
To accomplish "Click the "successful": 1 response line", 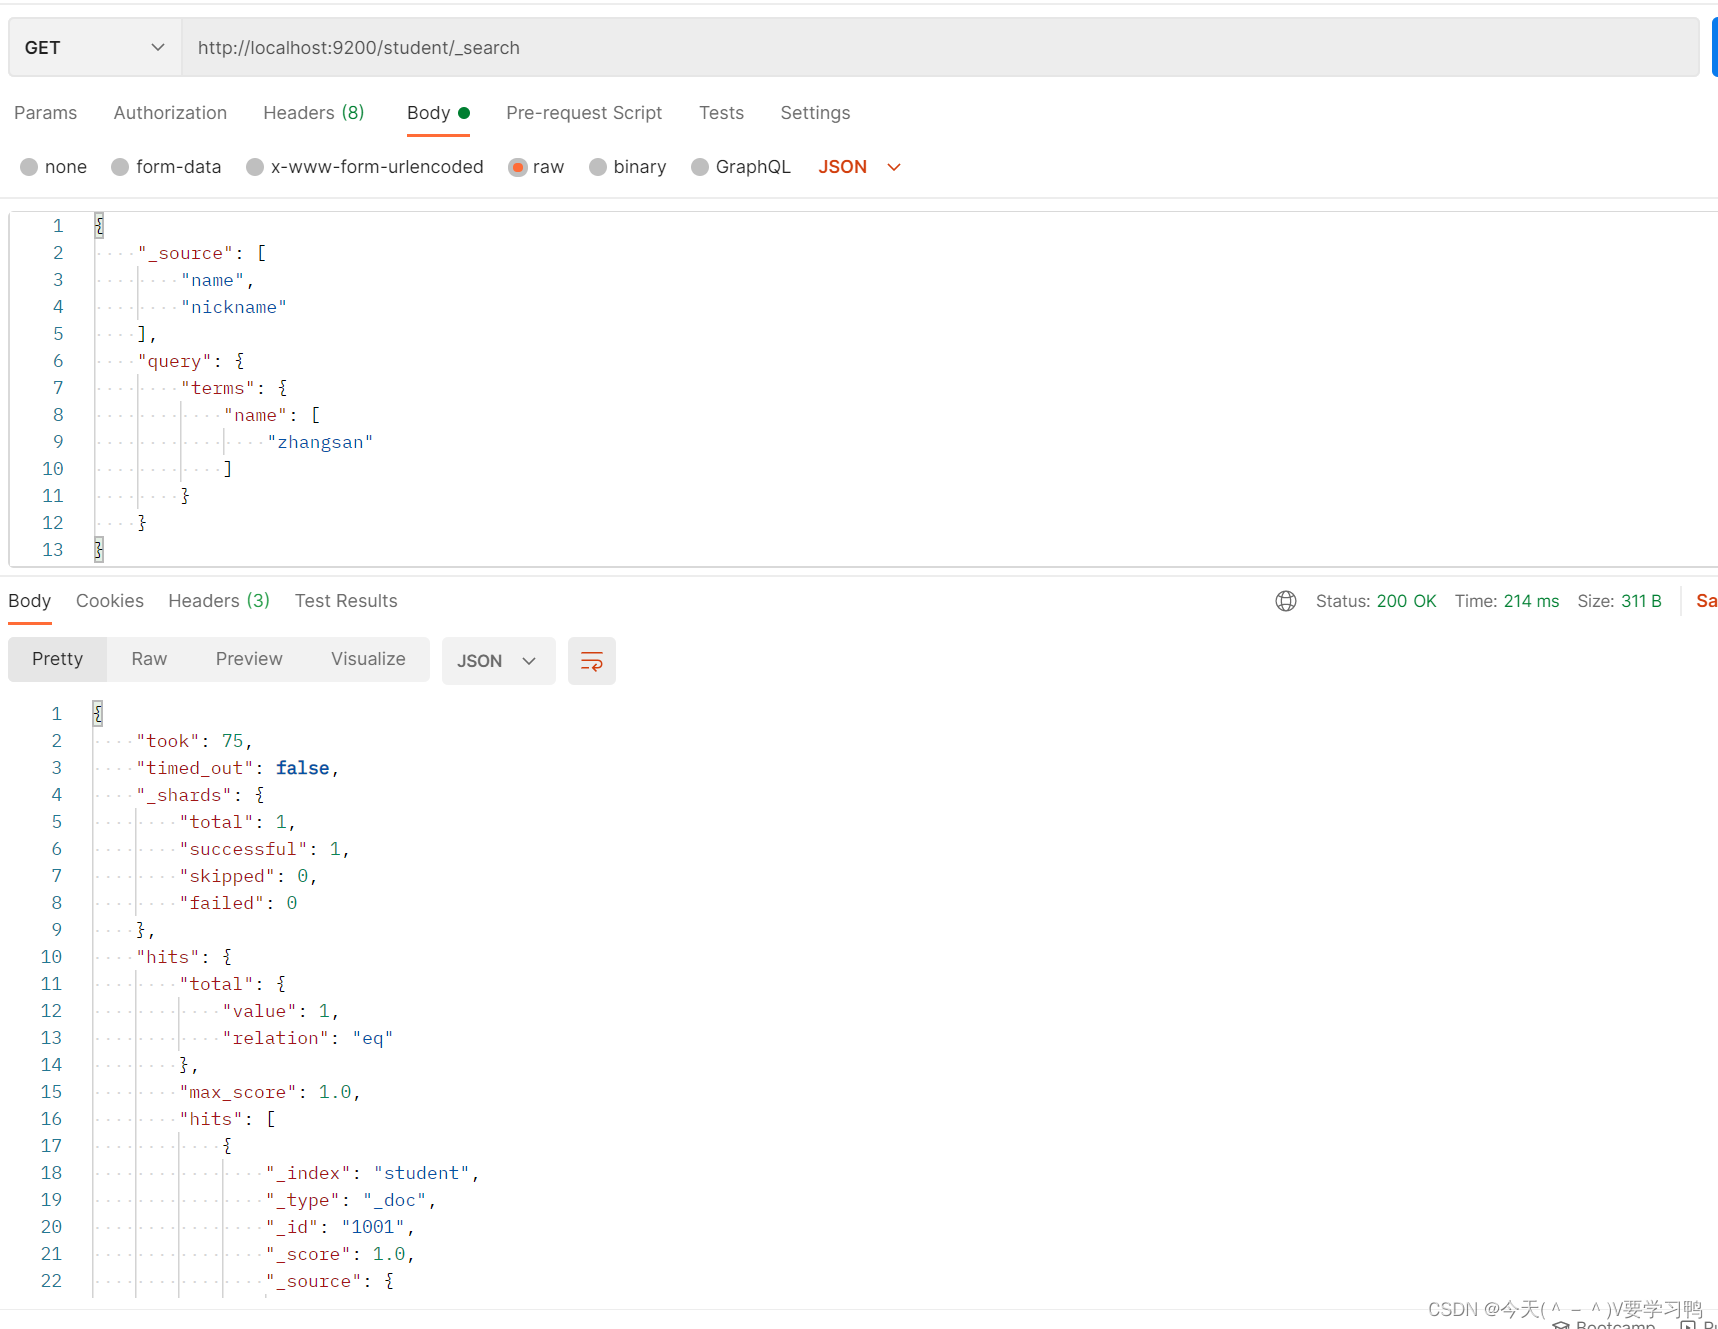I will 264,849.
